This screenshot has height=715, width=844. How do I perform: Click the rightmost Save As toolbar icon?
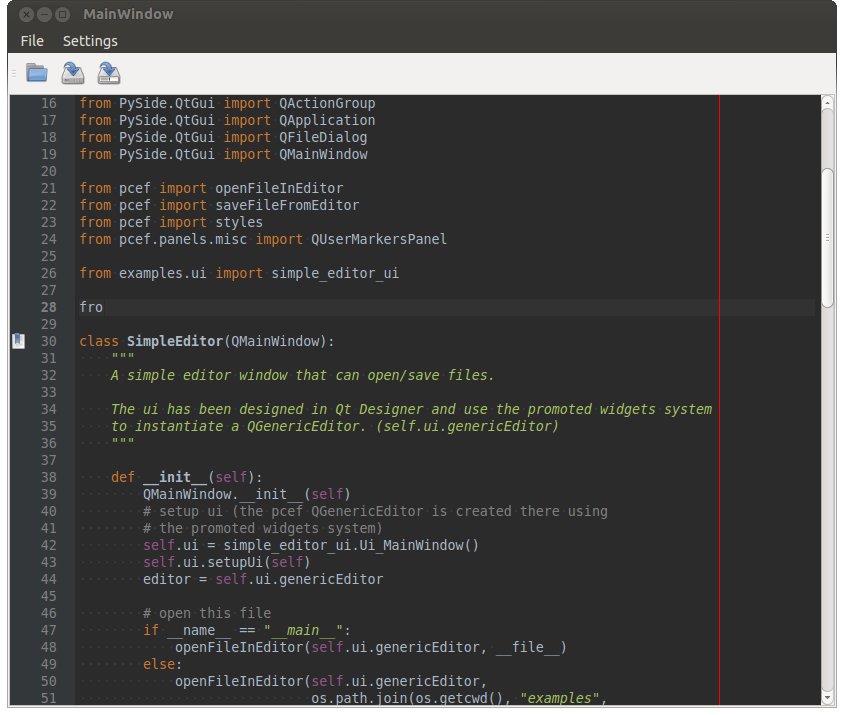[109, 73]
